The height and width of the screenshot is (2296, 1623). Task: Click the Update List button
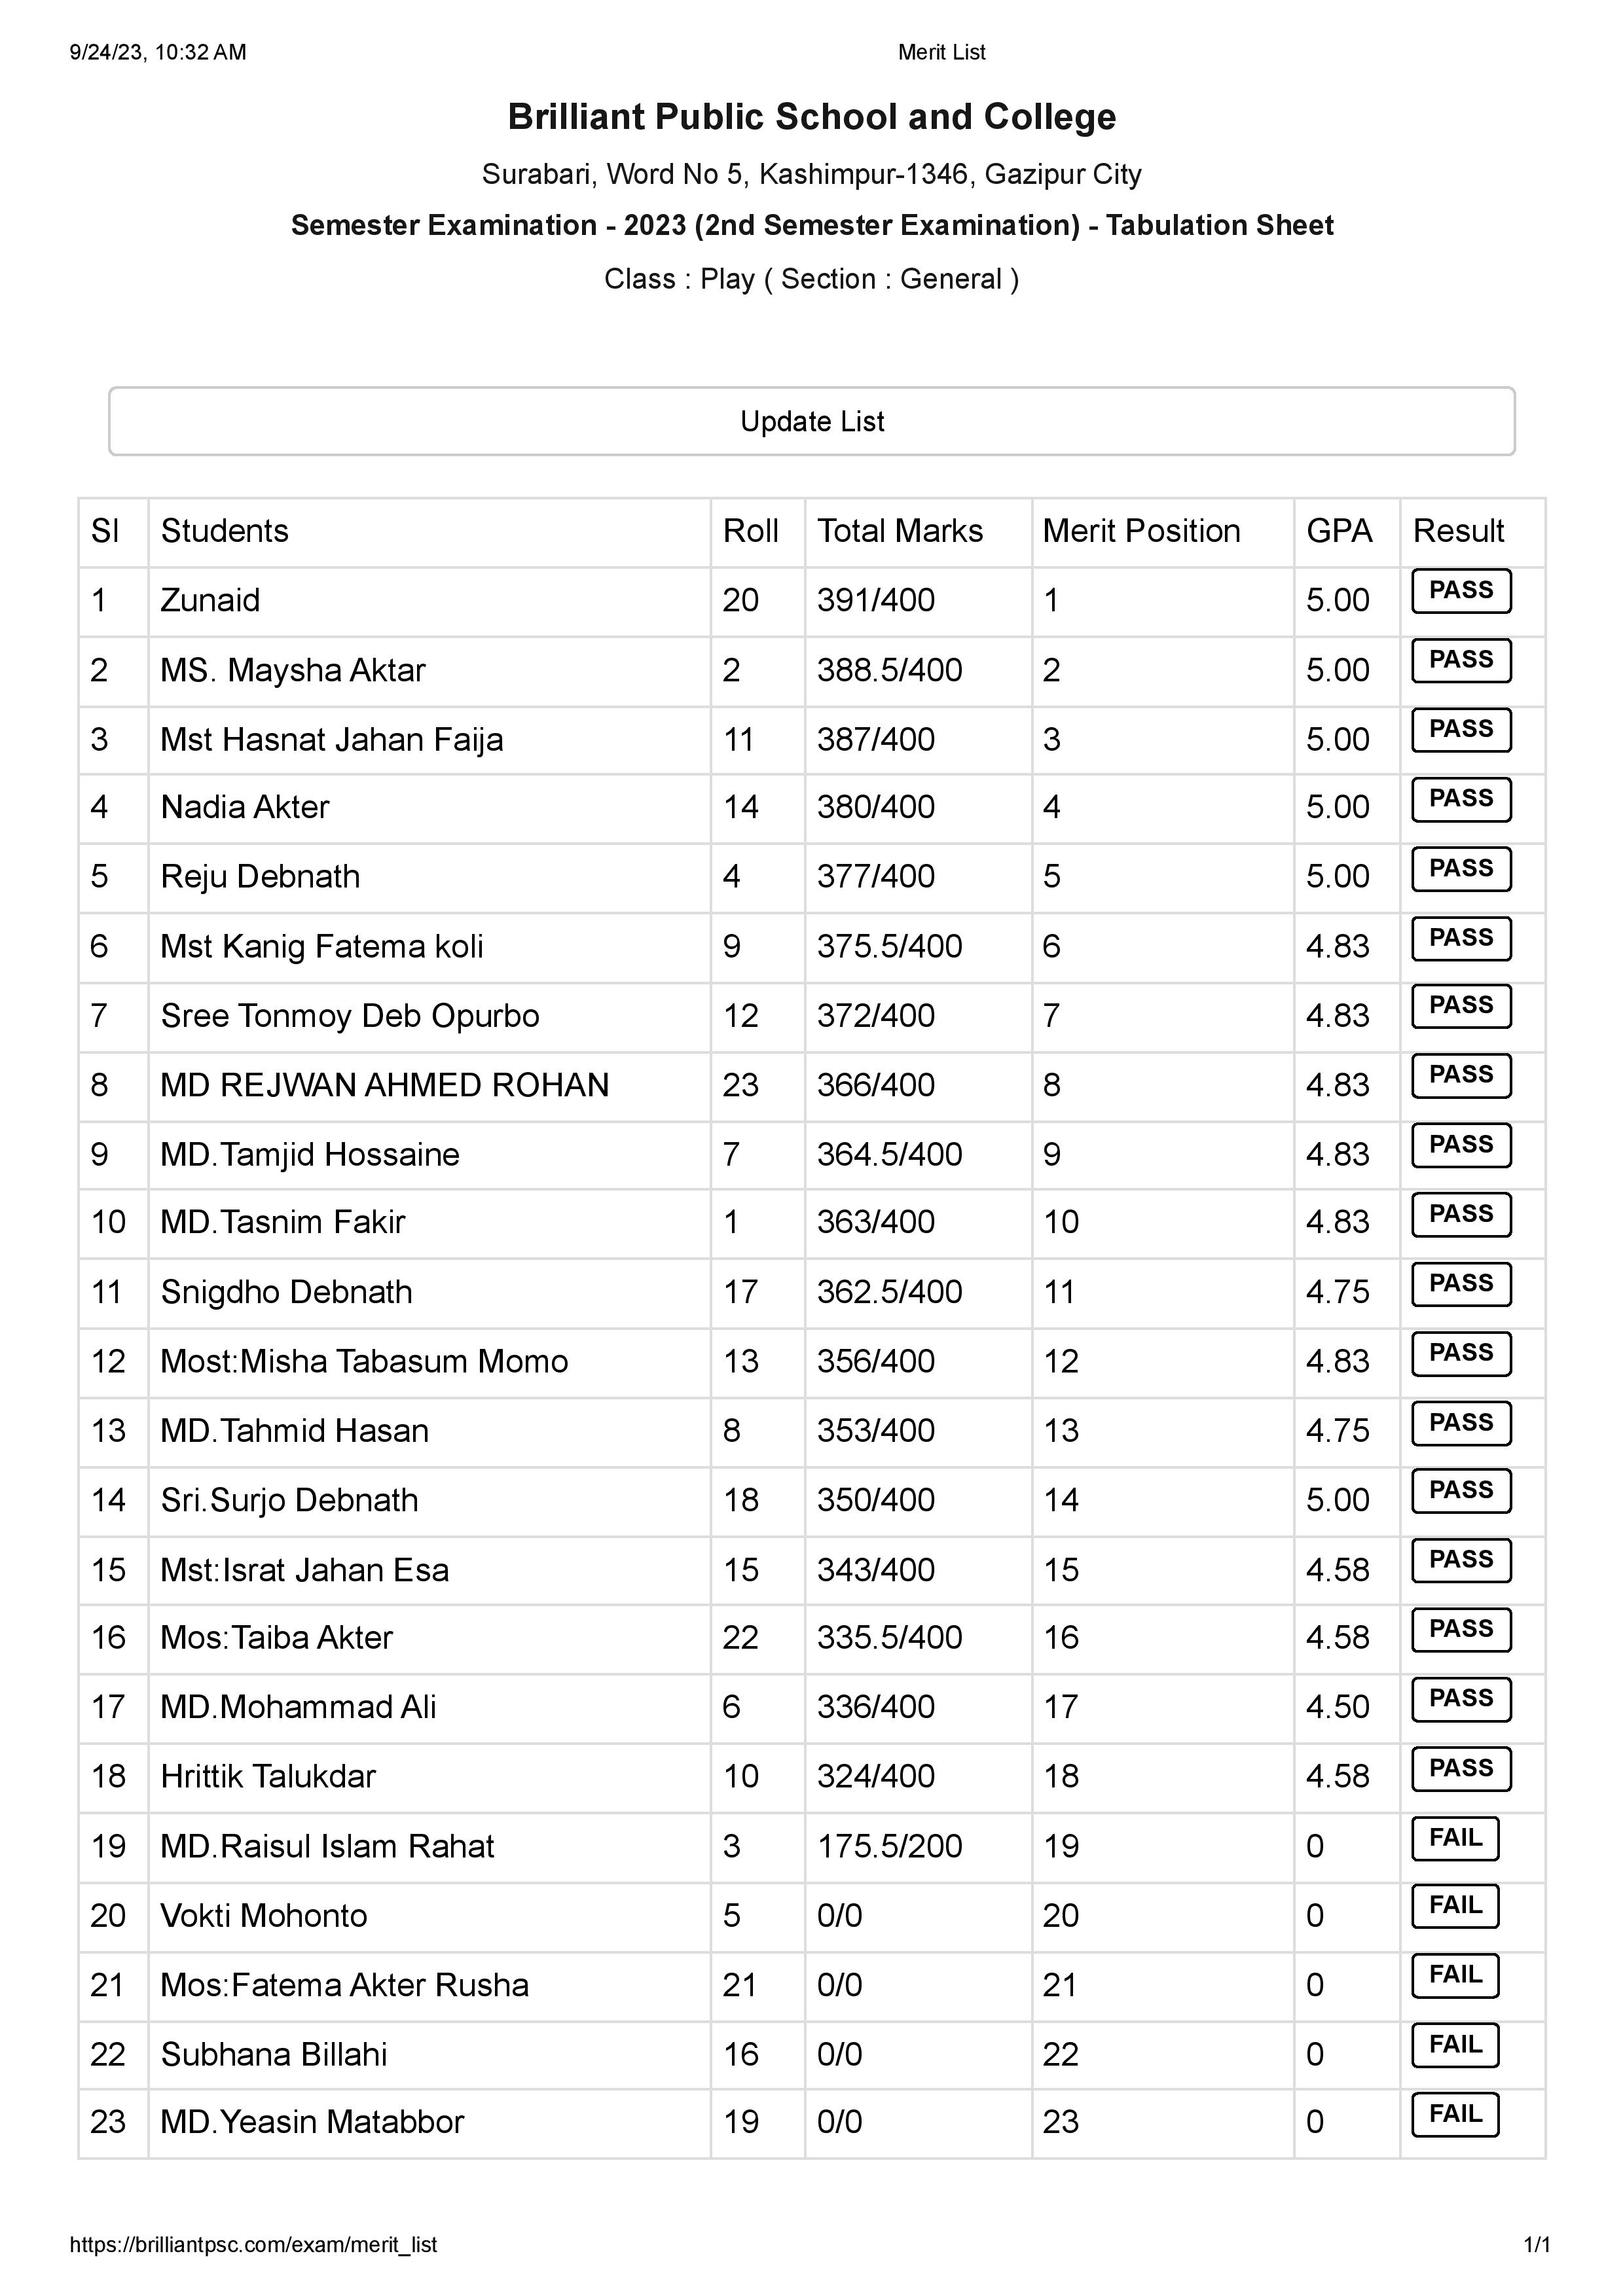point(811,421)
